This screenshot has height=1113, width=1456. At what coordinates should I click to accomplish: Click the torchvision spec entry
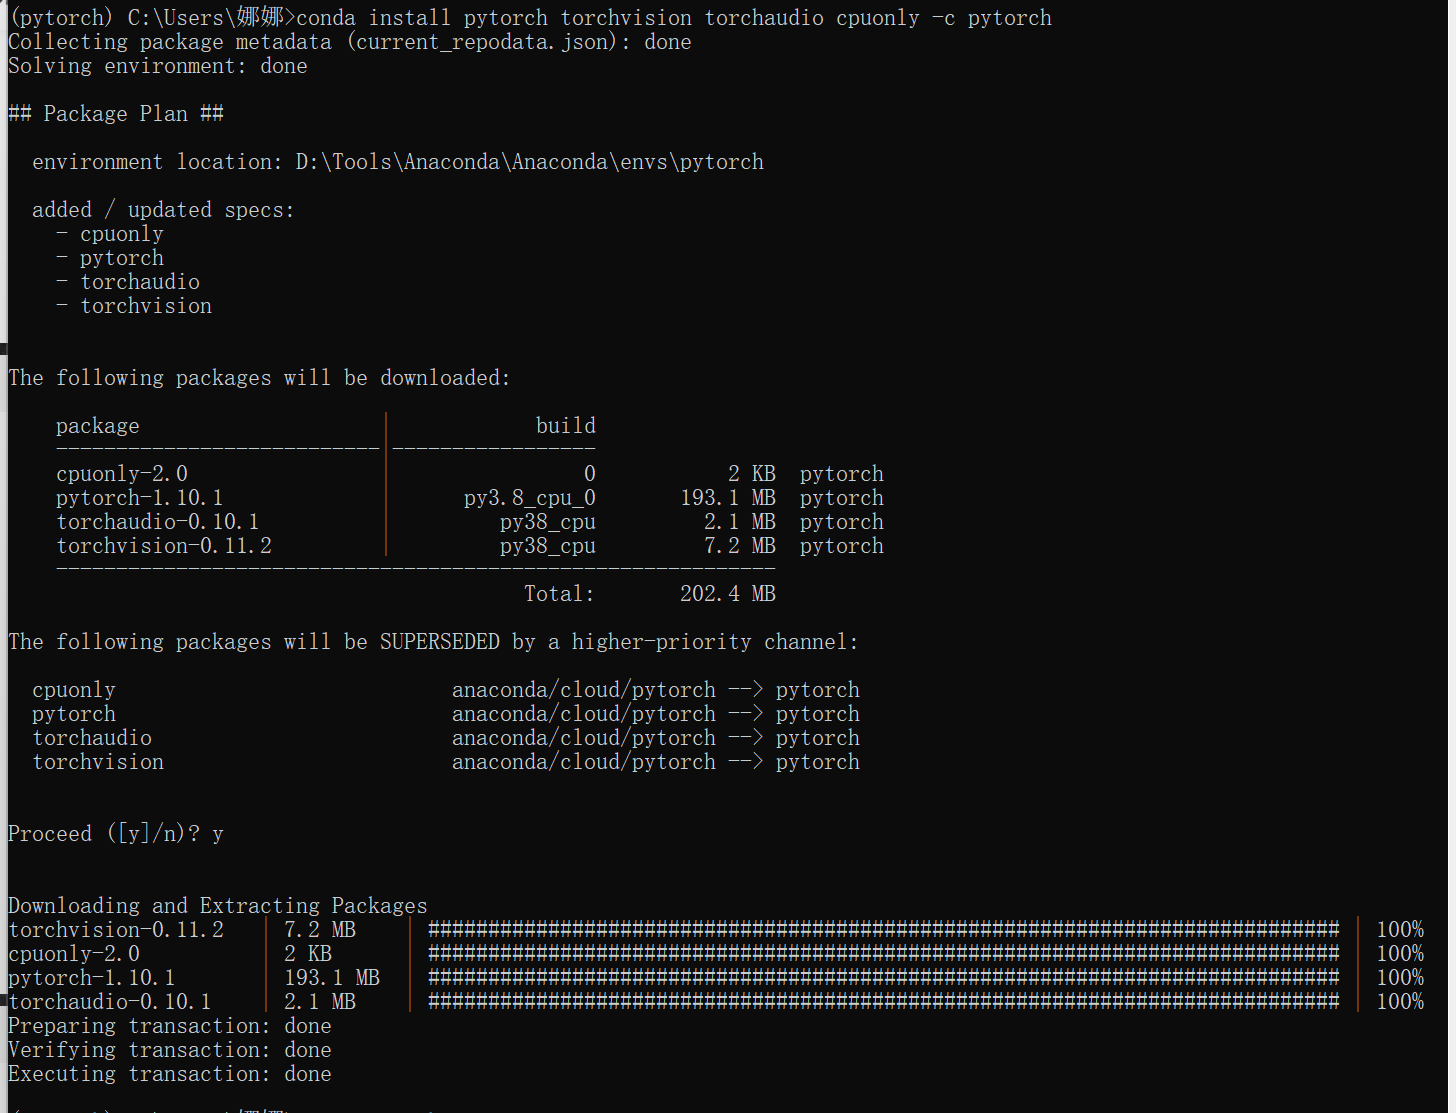pyautogui.click(x=146, y=305)
